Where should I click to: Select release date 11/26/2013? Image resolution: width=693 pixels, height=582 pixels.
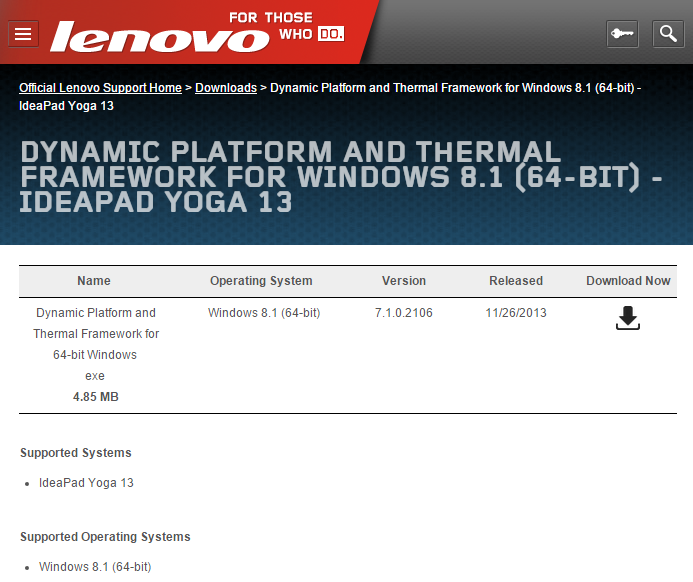(516, 313)
